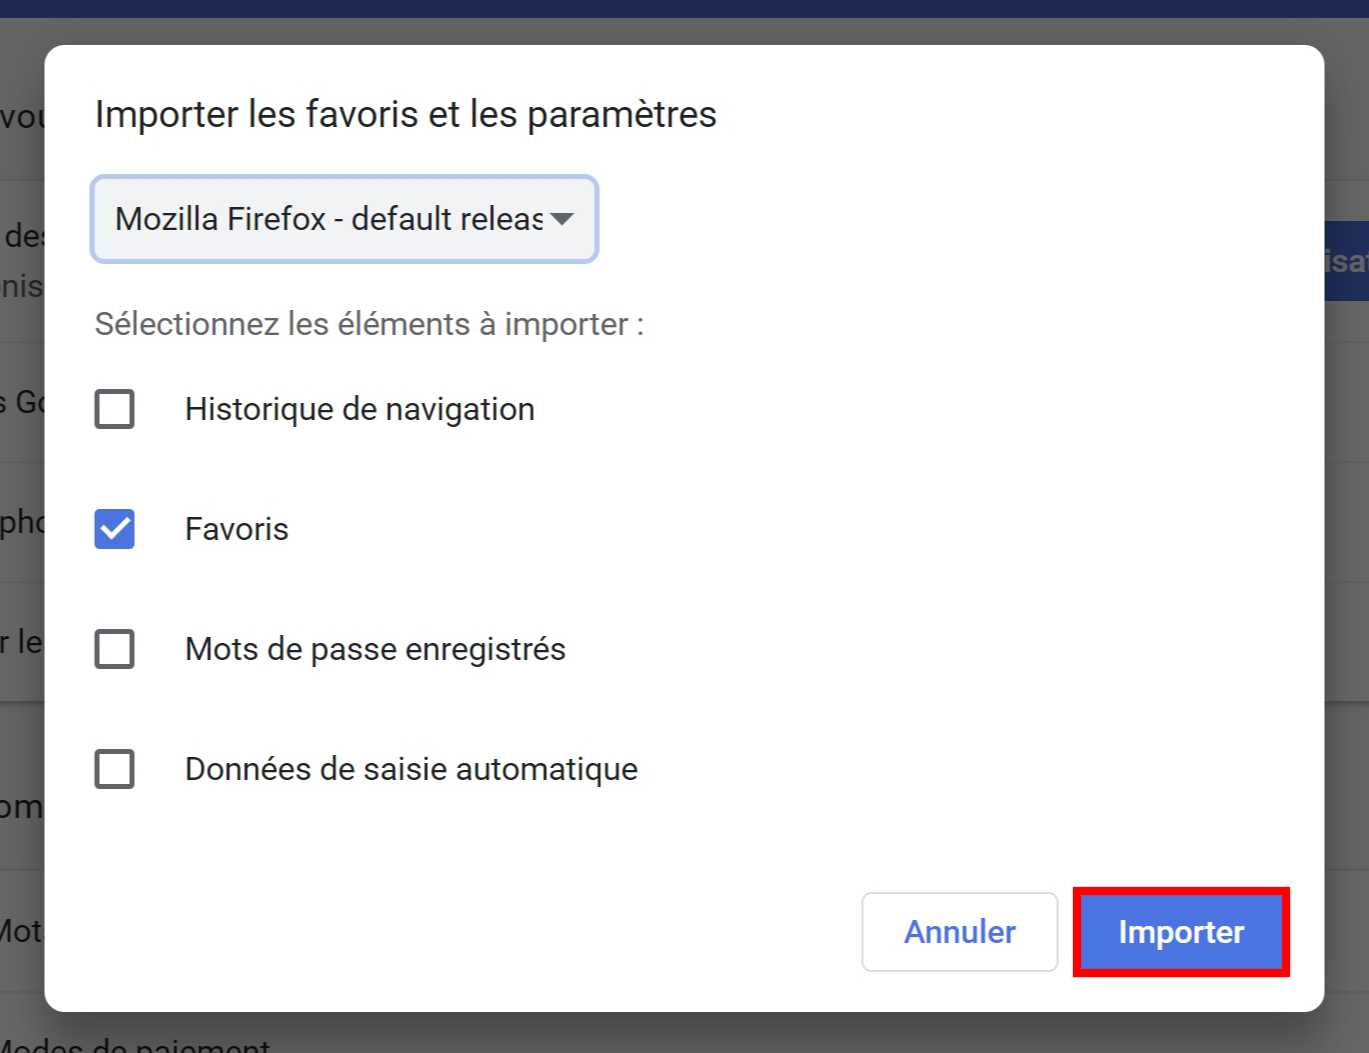Viewport: 1369px width, 1053px height.
Task: Click the dropdown arrow beside default release
Action: 562,219
